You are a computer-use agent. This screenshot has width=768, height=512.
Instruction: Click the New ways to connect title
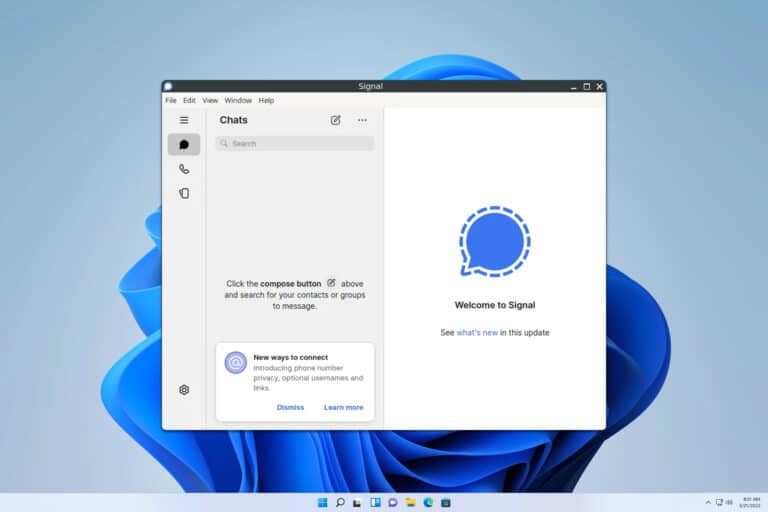290,358
